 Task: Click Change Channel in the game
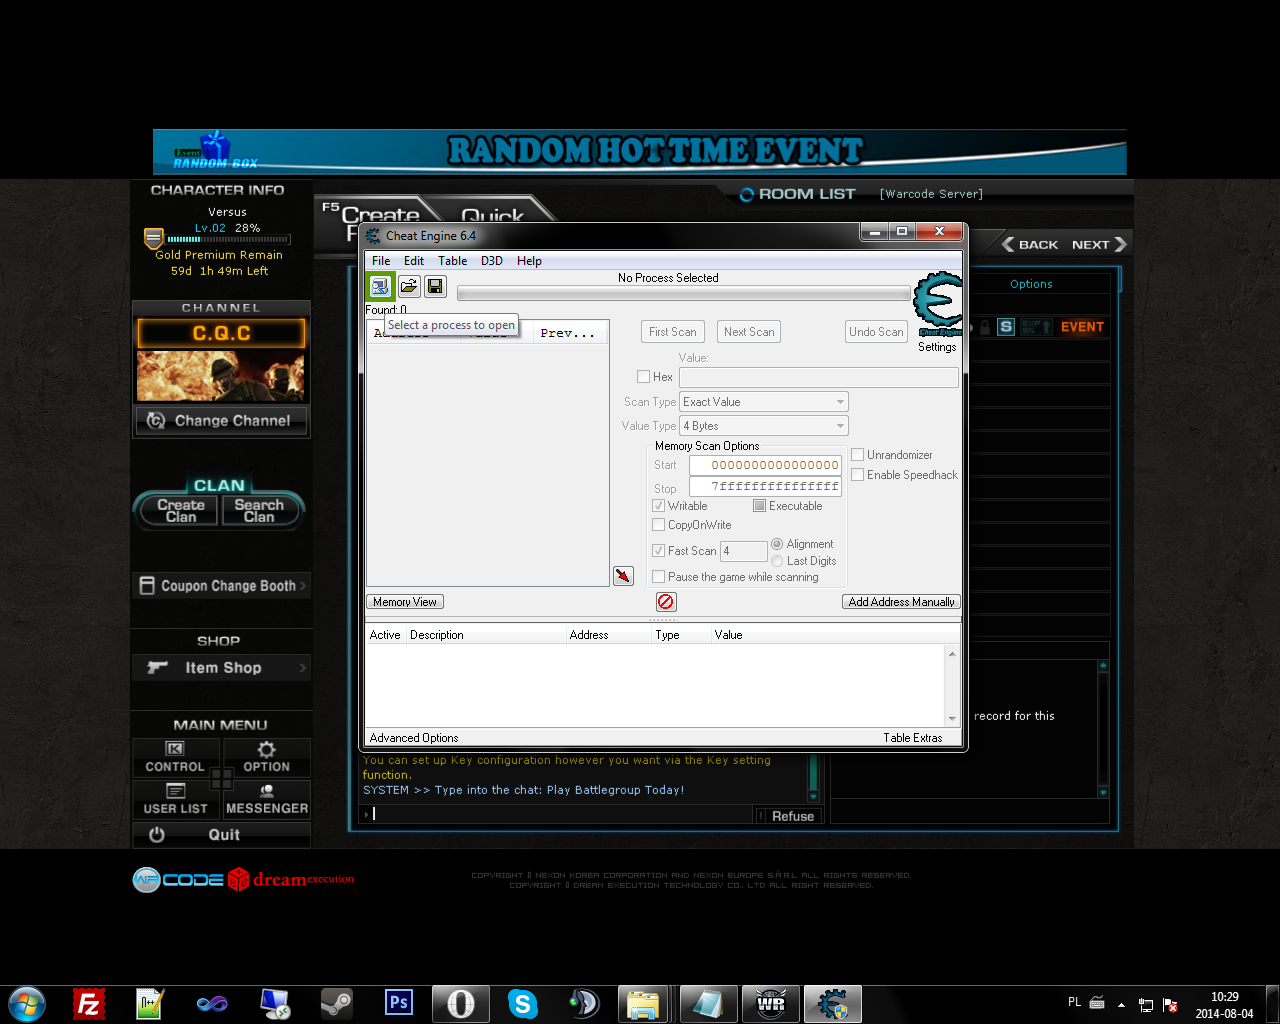point(222,421)
